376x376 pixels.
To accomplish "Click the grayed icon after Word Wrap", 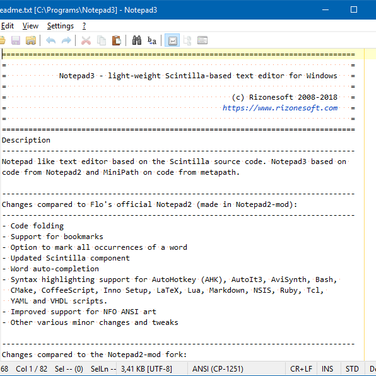I will [187, 41].
